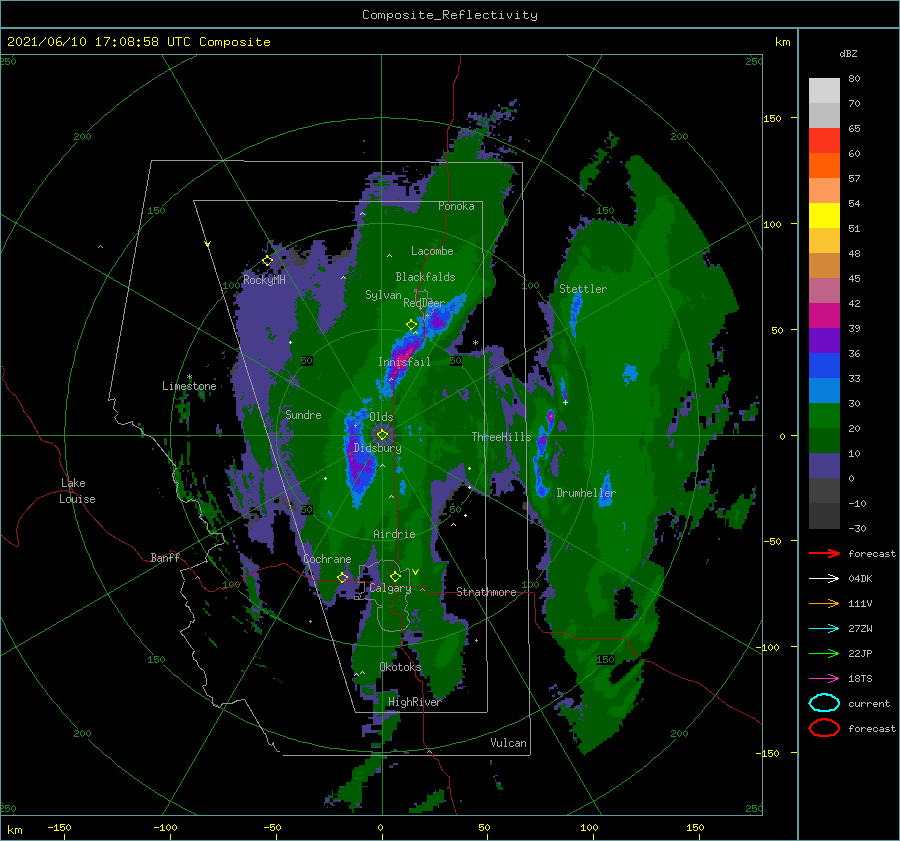Select the RockyMH label
Viewport: 900px width, 841px height.
pyautogui.click(x=264, y=280)
